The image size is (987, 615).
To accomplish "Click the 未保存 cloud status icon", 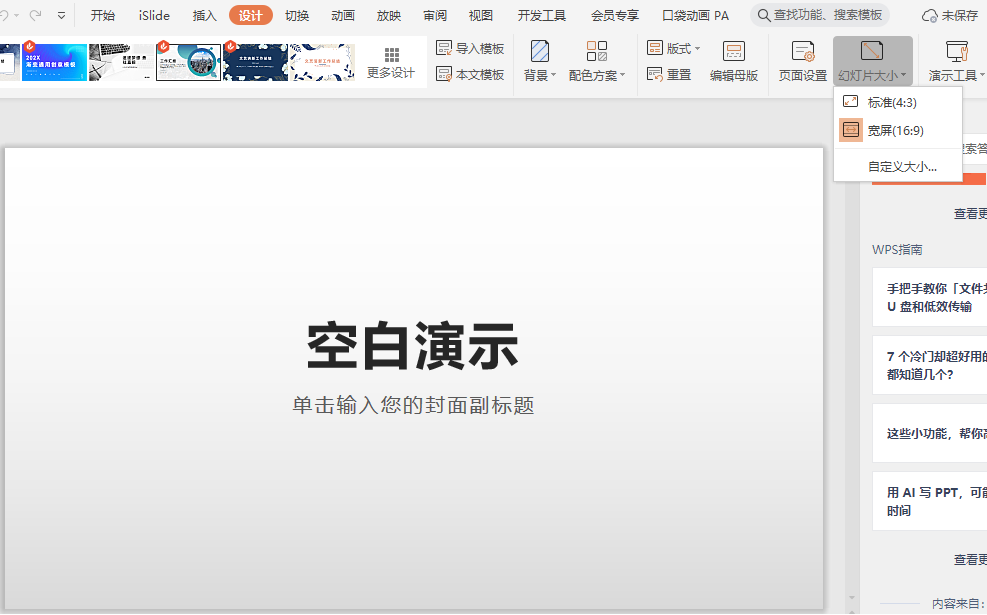I will [929, 16].
